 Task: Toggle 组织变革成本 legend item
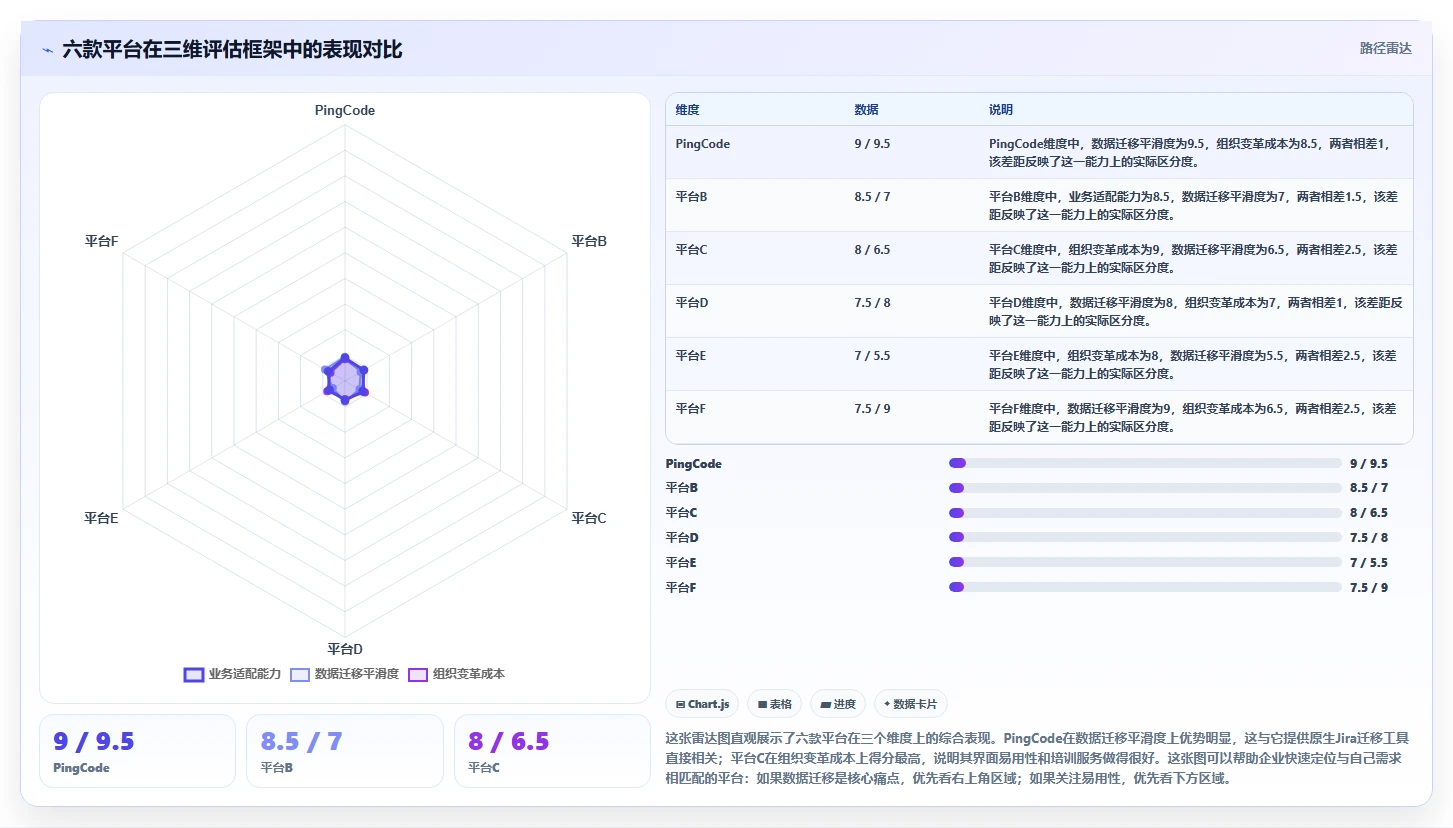(x=456, y=674)
